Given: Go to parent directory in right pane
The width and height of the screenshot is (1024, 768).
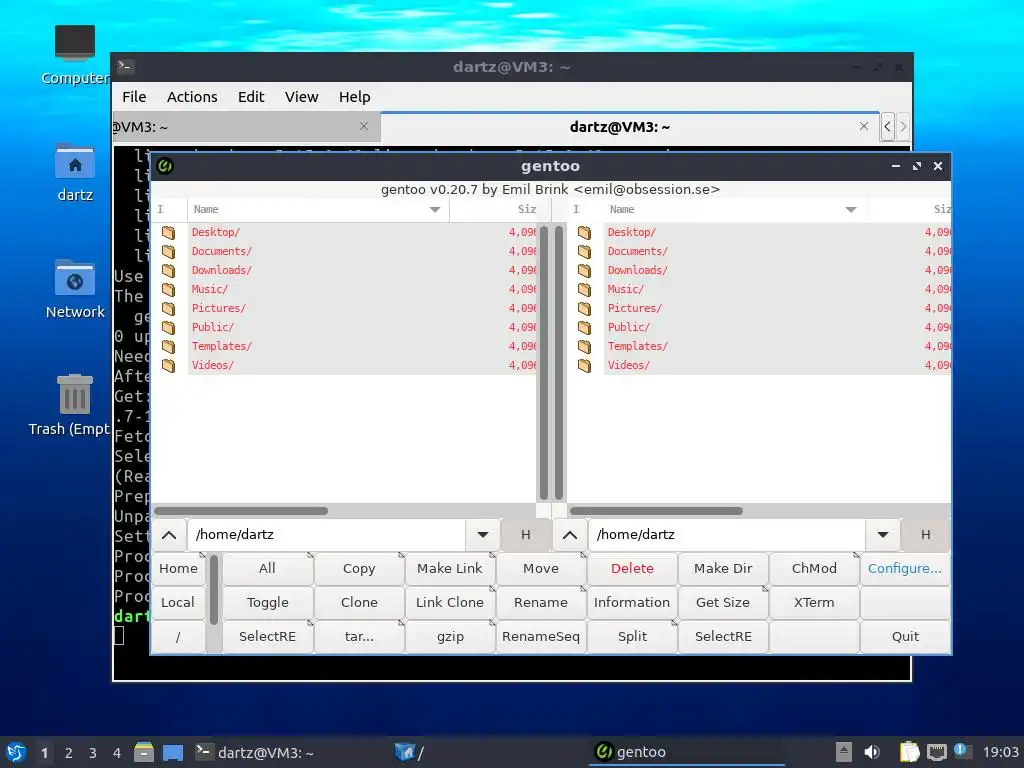Looking at the screenshot, I should click(569, 535).
